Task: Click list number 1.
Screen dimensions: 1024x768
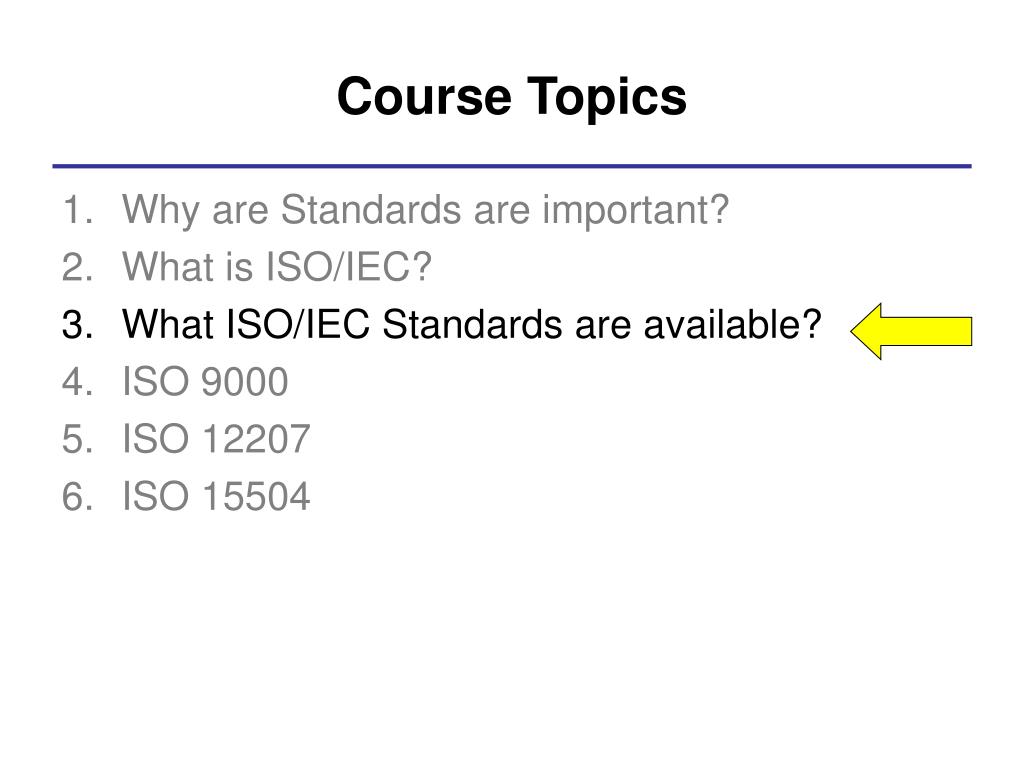Action: coord(77,210)
